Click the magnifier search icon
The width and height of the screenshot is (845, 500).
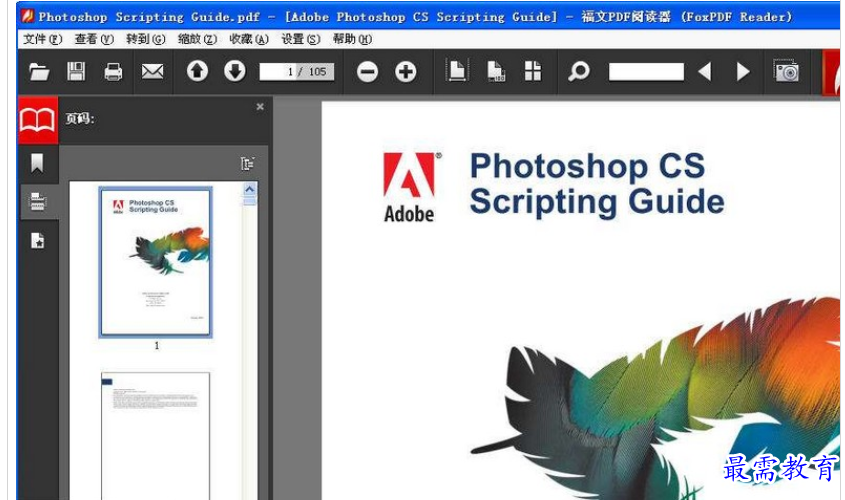click(x=579, y=71)
